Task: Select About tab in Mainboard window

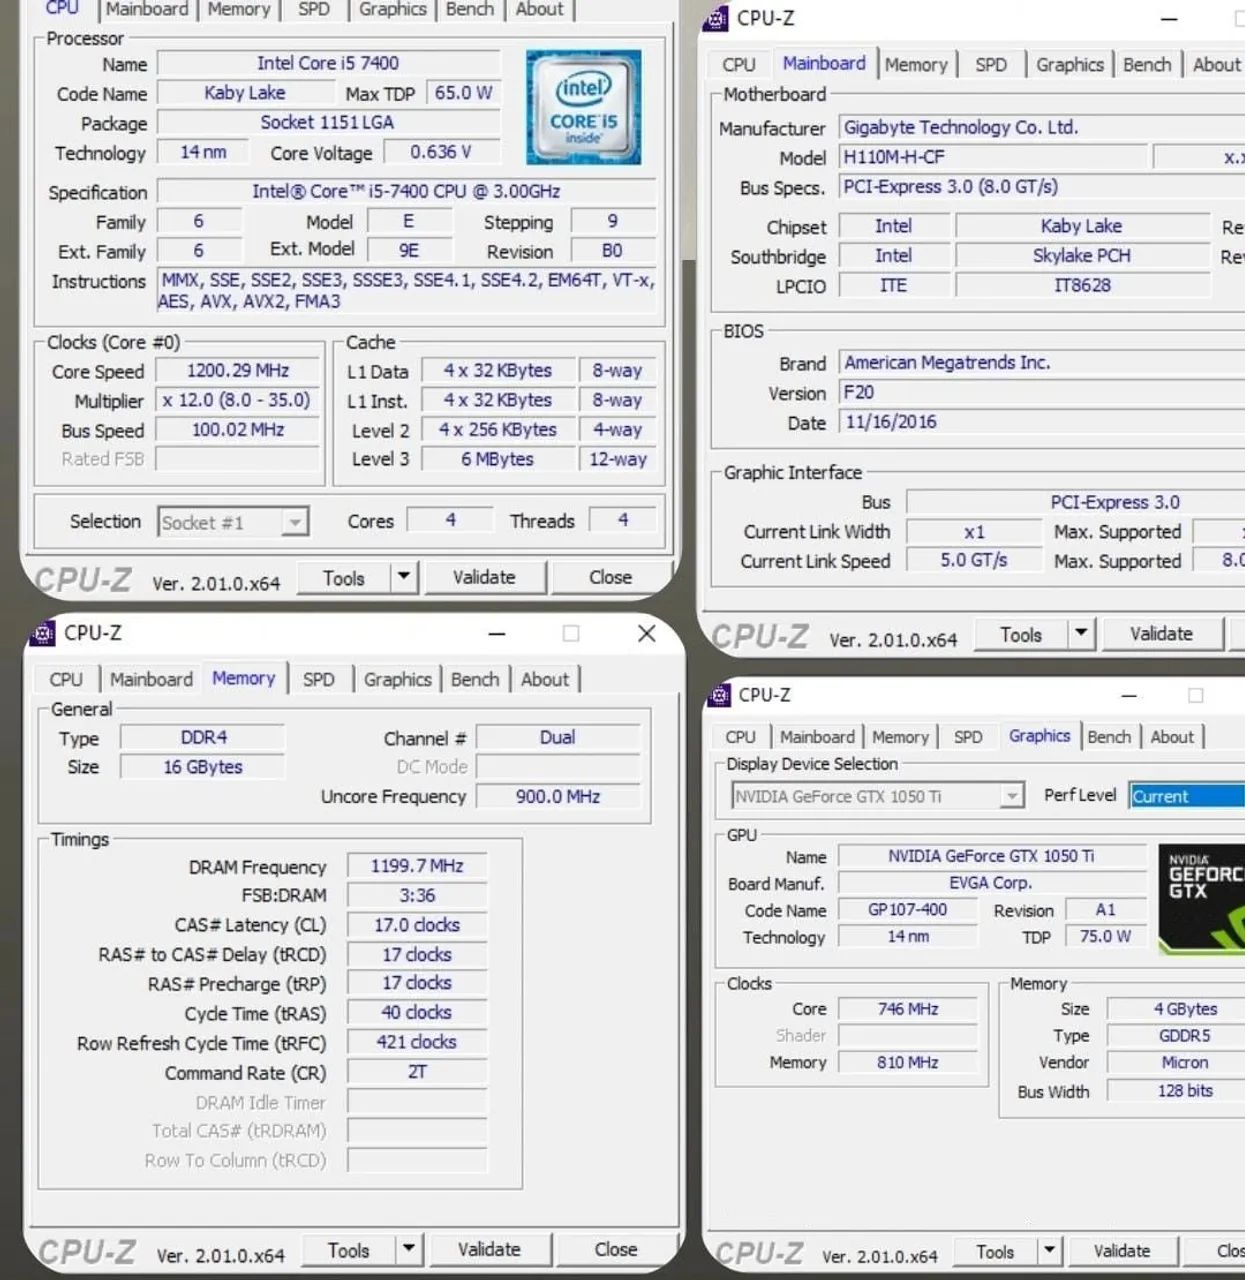Action: [1216, 64]
